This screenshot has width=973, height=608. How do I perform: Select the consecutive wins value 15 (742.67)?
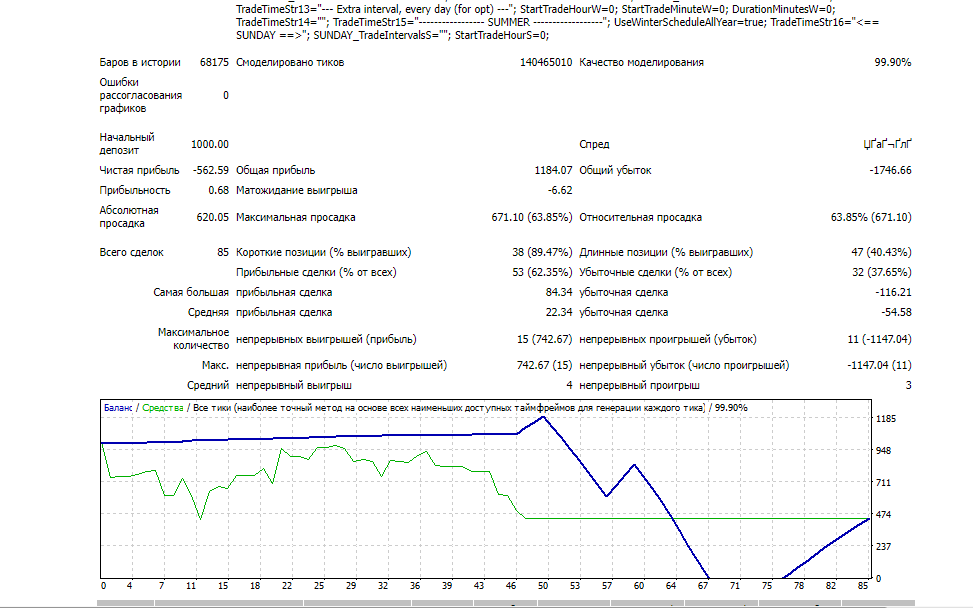tap(544, 339)
